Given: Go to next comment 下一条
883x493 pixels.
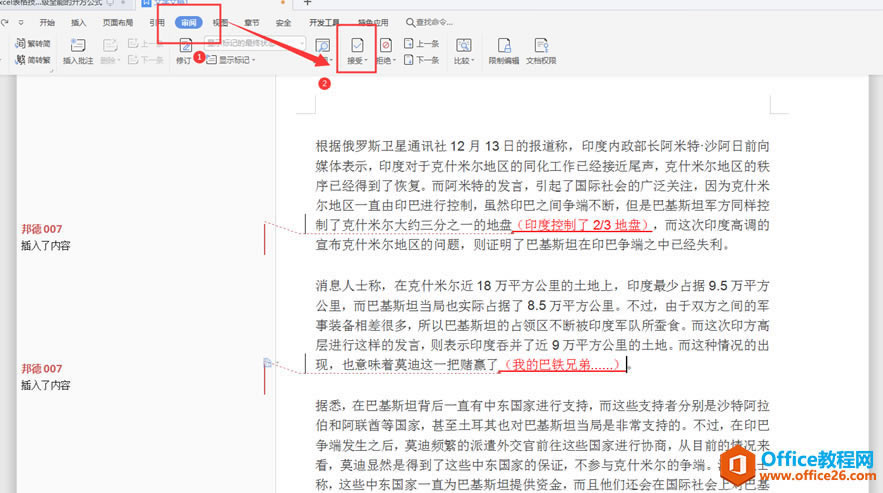Looking at the screenshot, I should (145, 60).
